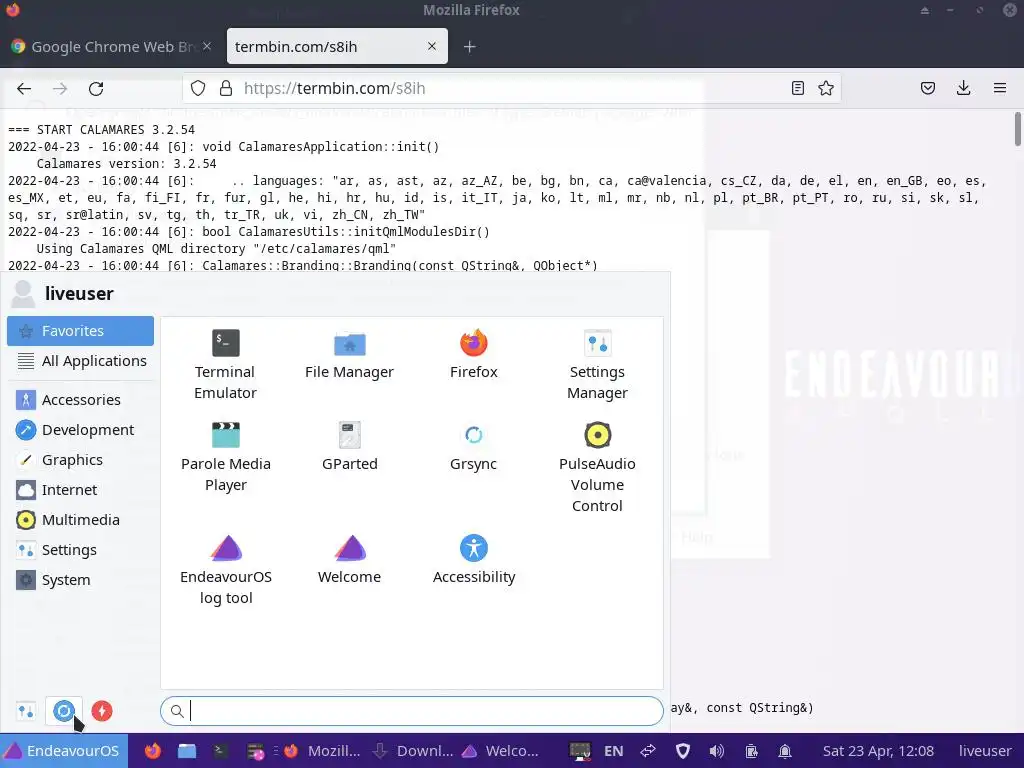The height and width of the screenshot is (768, 1024).
Task: Browse Multimedia category
Action: pyautogui.click(x=80, y=520)
